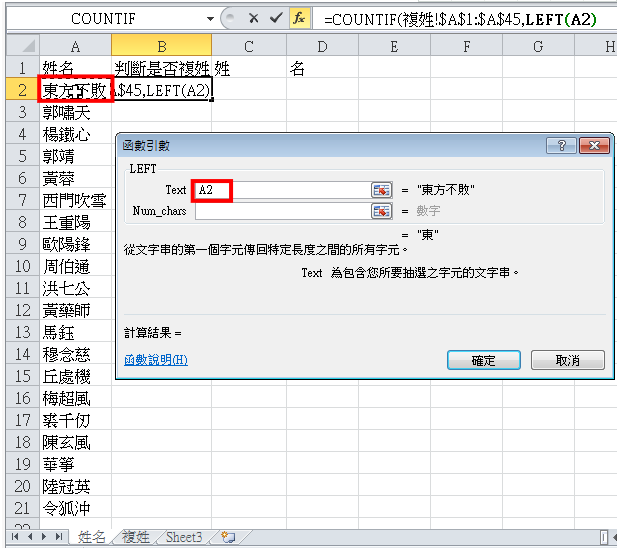Select column E header
The width and height of the screenshot is (638, 556).
coord(394,46)
